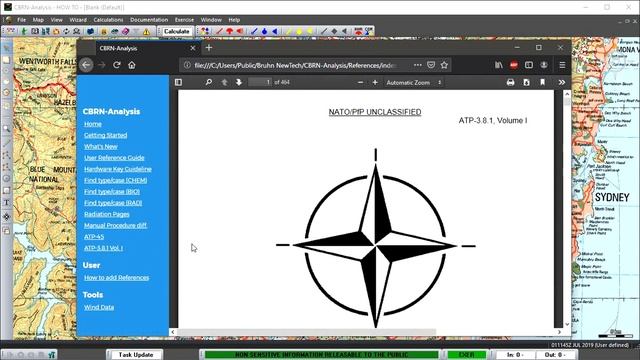Image resolution: width=640 pixels, height=360 pixels.
Task: Click the browser address bar URL
Action: click(x=295, y=65)
